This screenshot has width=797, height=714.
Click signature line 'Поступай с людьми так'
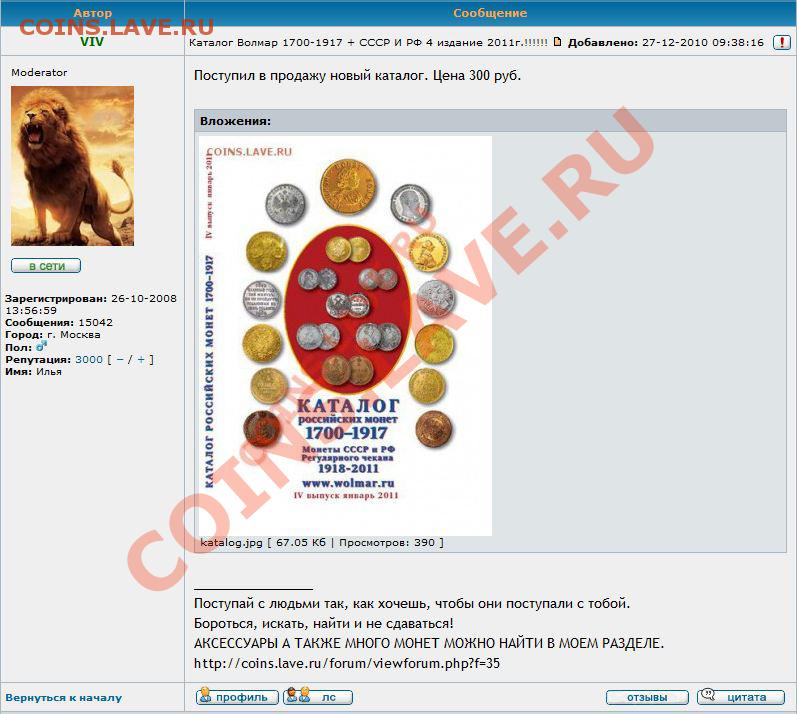click(x=412, y=604)
